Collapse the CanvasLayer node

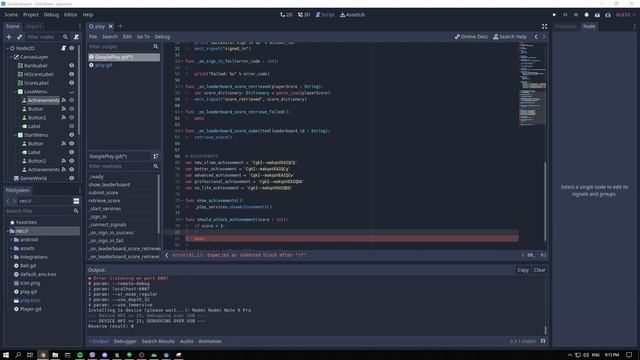[11, 57]
